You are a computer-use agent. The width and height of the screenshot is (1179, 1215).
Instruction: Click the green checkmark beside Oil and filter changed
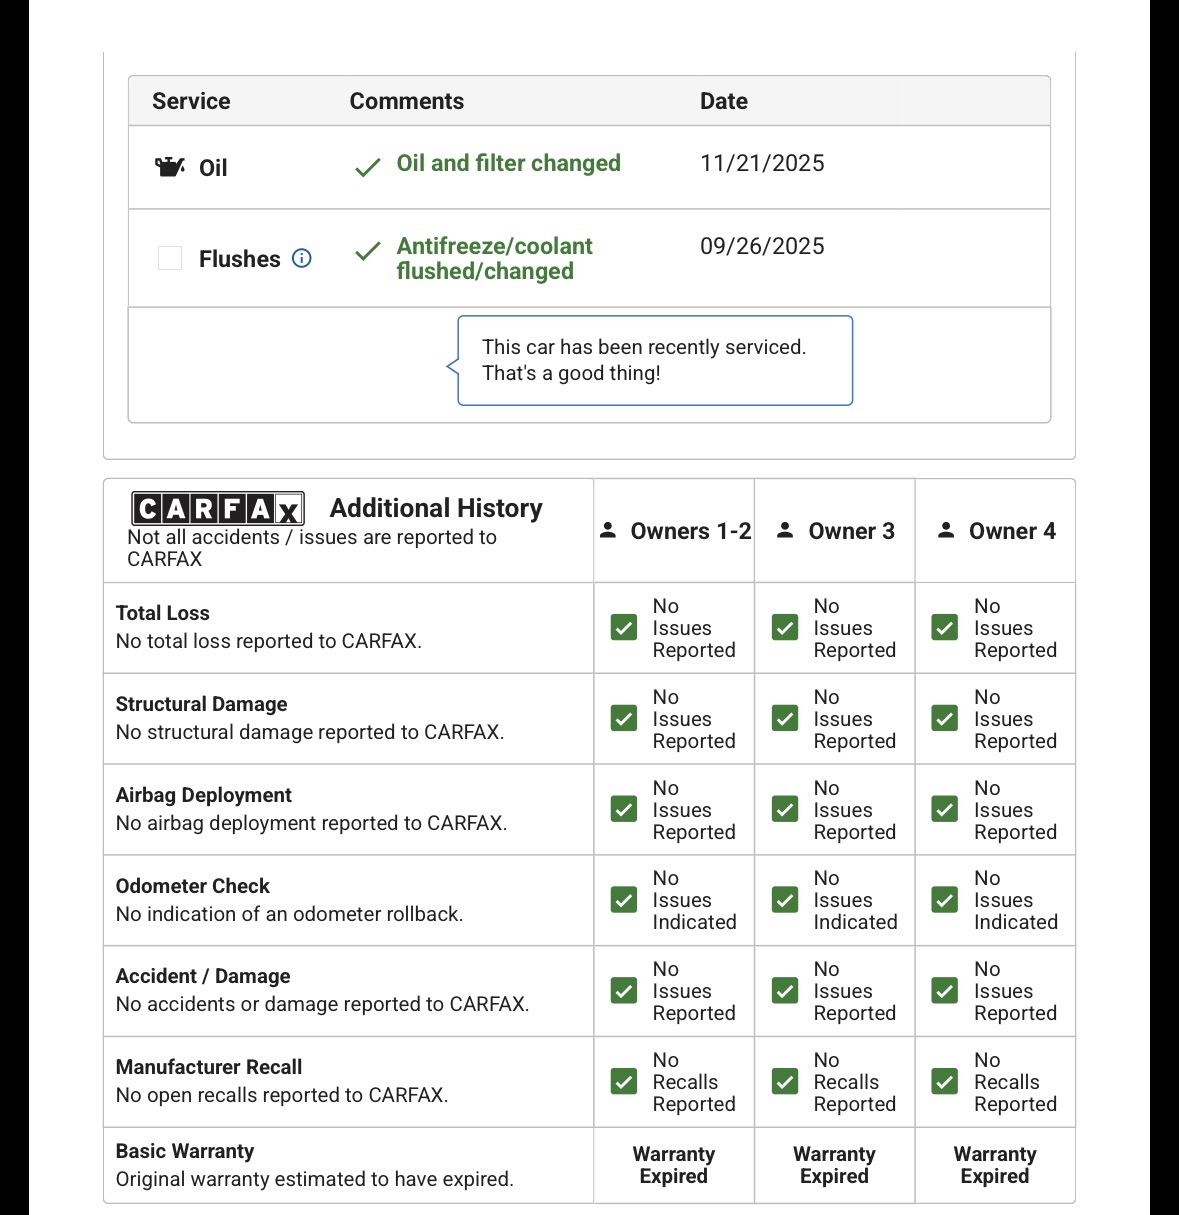point(368,167)
